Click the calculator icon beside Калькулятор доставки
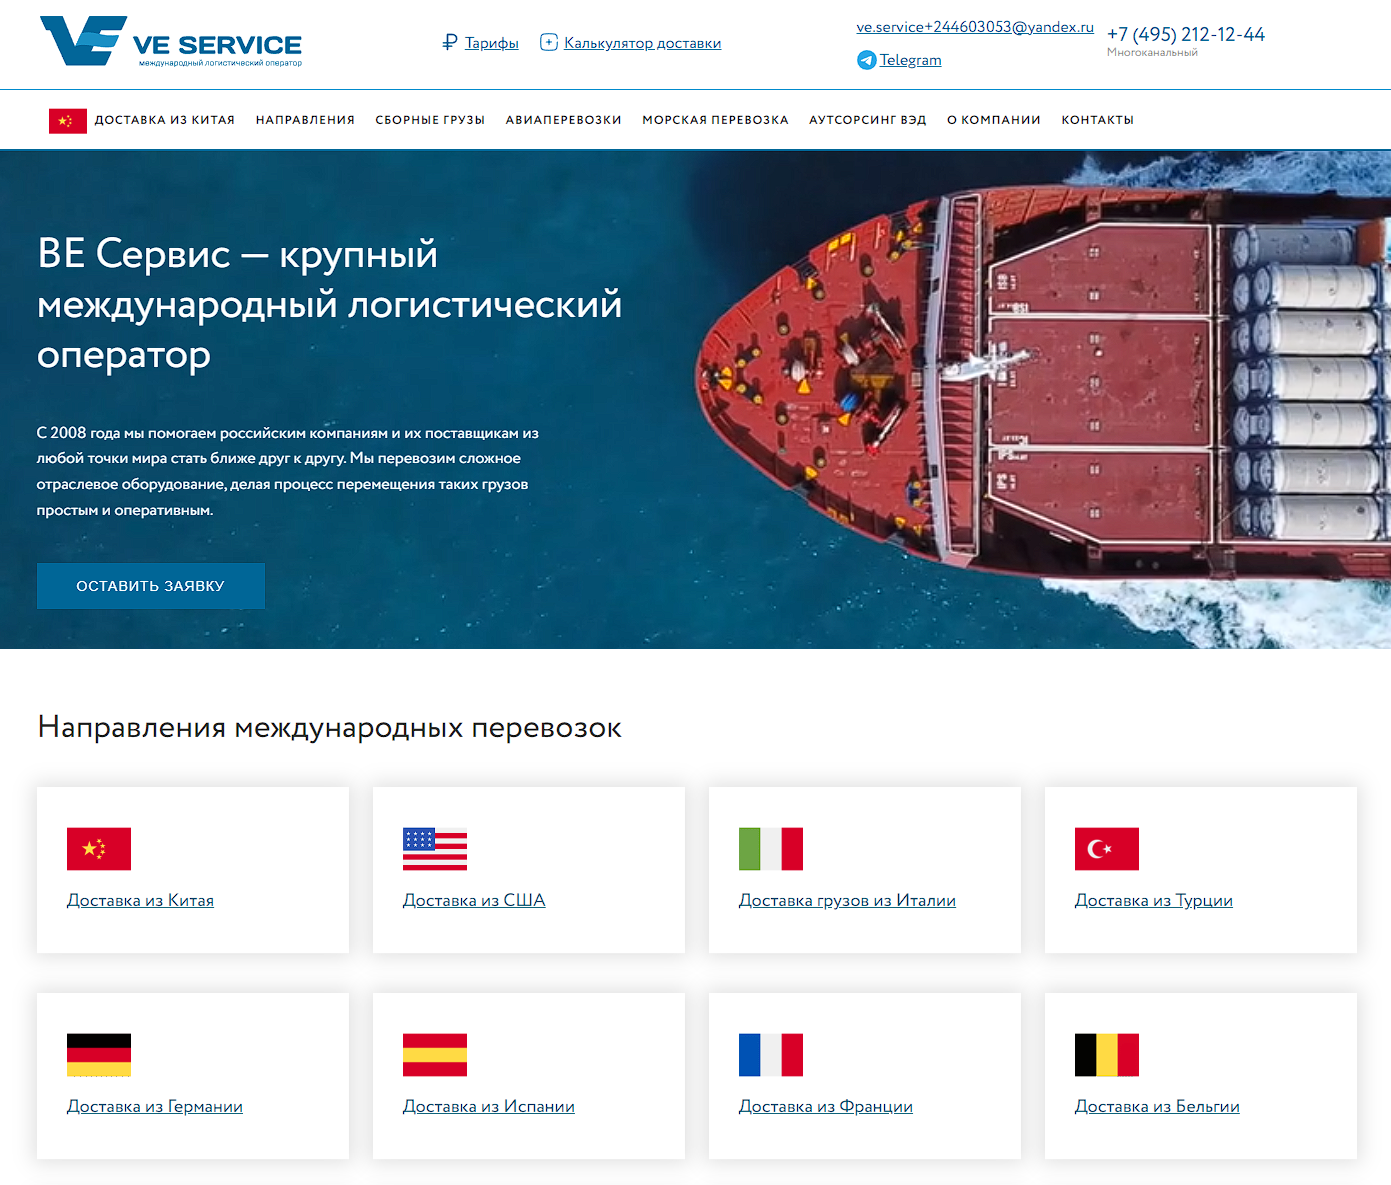The height and width of the screenshot is (1185, 1391). pyautogui.click(x=549, y=42)
